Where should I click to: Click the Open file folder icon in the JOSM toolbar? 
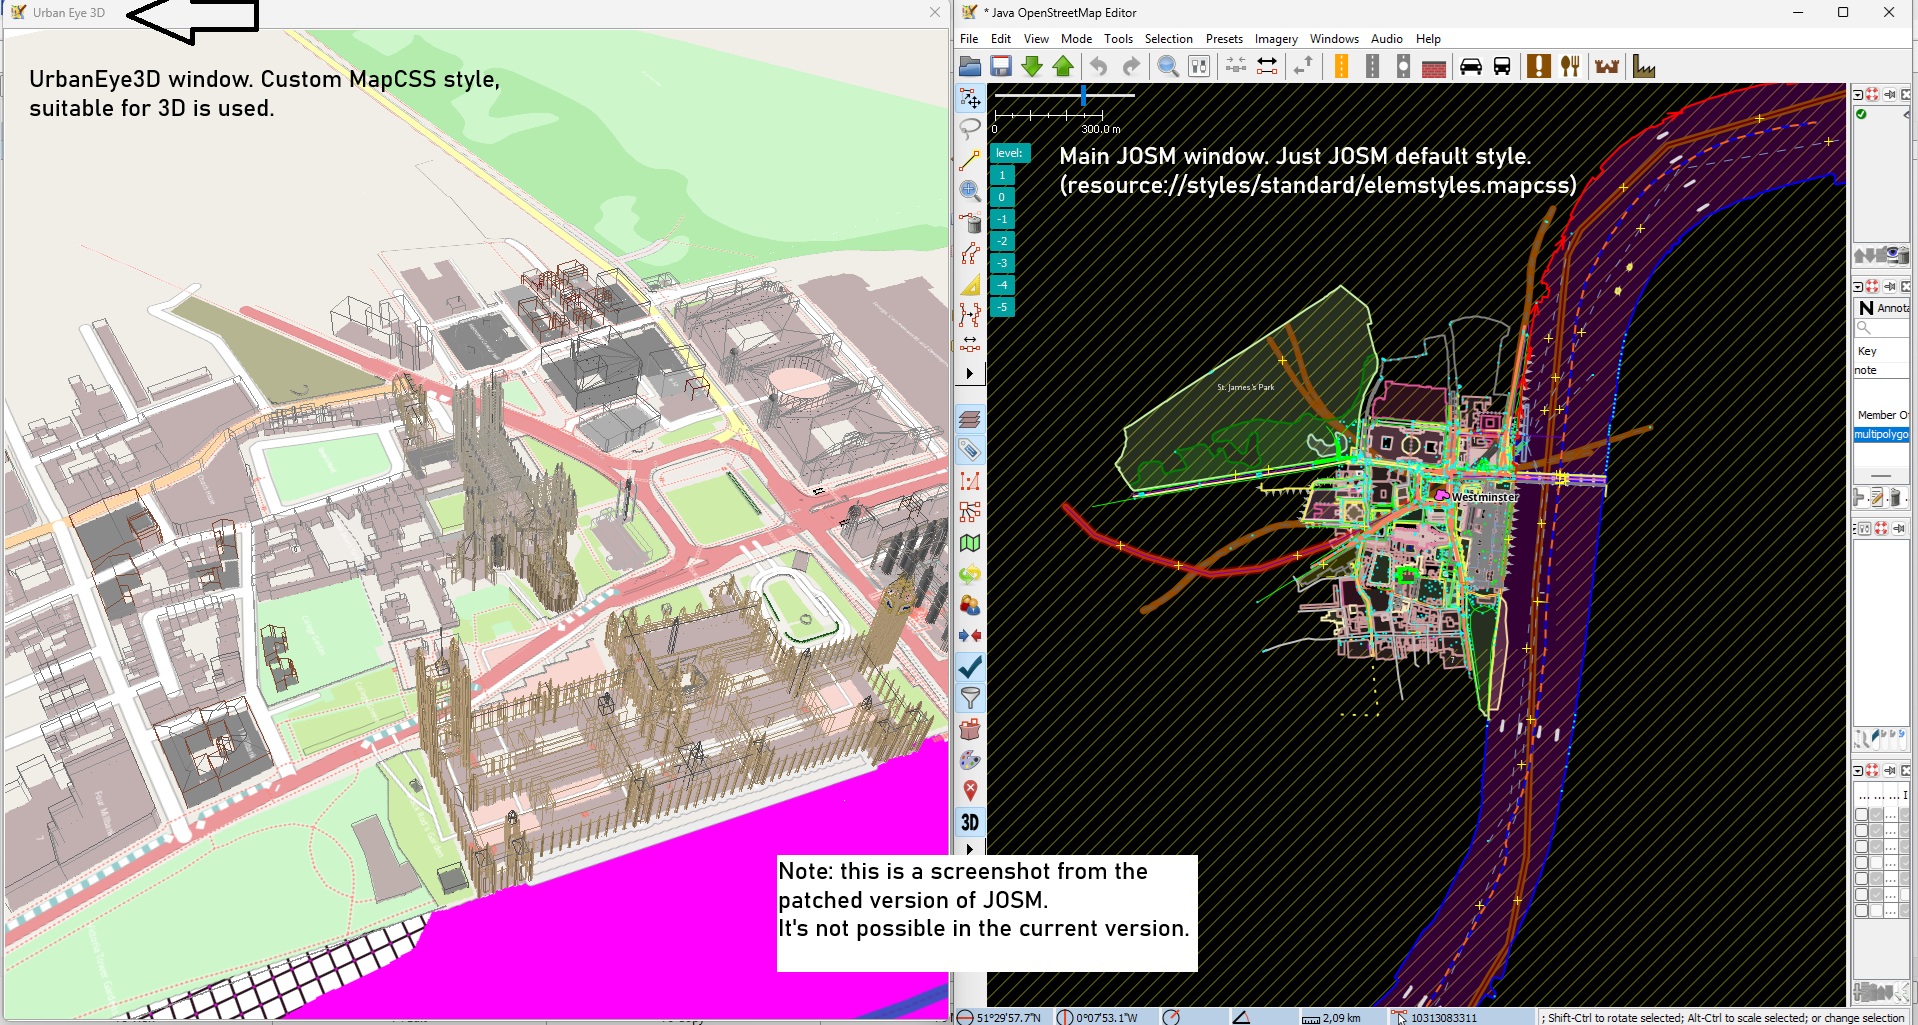[970, 67]
